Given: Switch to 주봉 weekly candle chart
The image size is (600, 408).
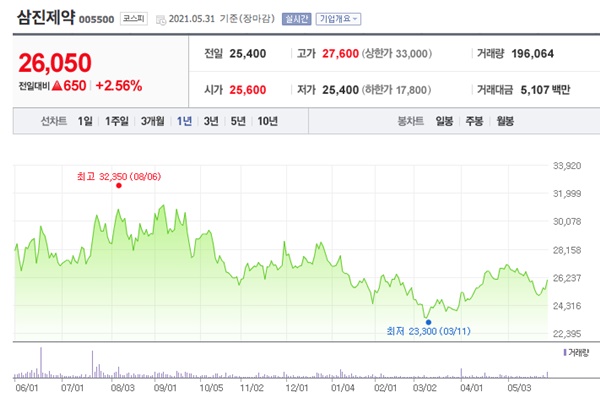Looking at the screenshot, I should coord(474,121).
